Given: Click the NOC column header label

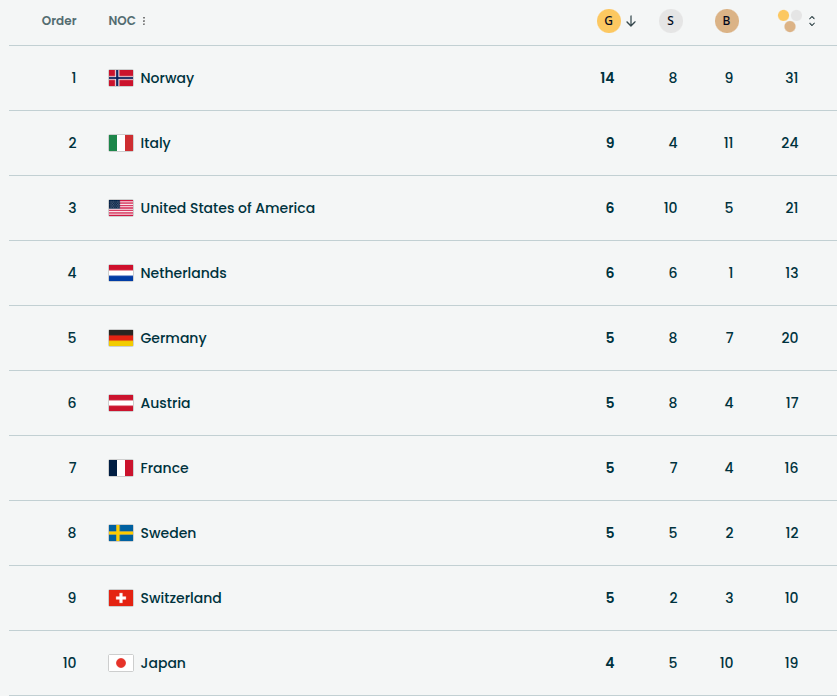Looking at the screenshot, I should point(121,21).
